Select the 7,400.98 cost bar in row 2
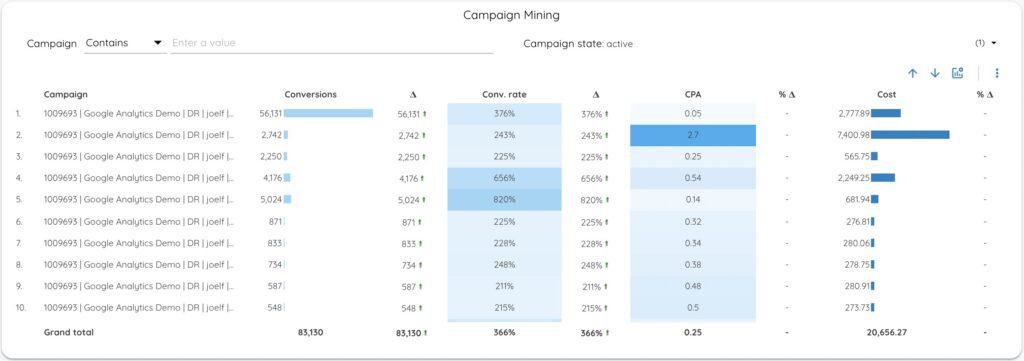This screenshot has width=1024, height=361. tap(910, 135)
